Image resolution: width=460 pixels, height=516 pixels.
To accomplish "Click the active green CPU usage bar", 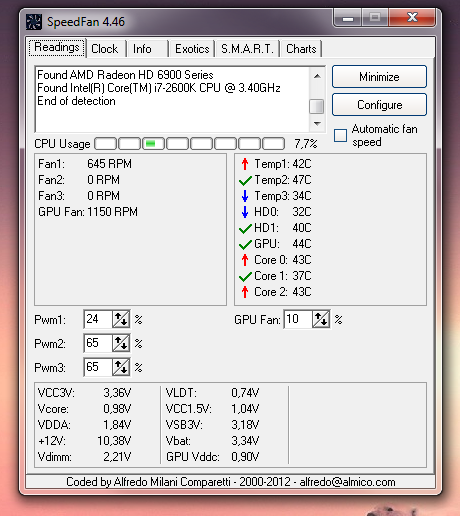I will point(153,144).
